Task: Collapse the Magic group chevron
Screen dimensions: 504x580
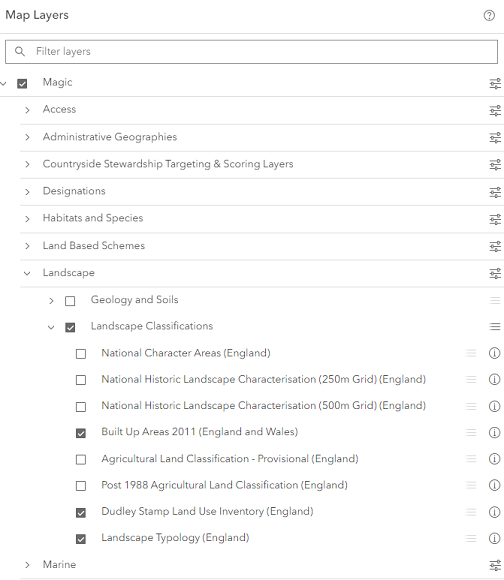Action: [3, 84]
